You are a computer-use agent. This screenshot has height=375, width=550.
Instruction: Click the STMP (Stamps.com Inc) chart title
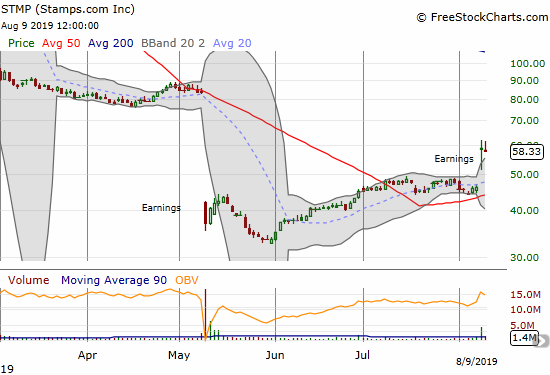pos(68,9)
